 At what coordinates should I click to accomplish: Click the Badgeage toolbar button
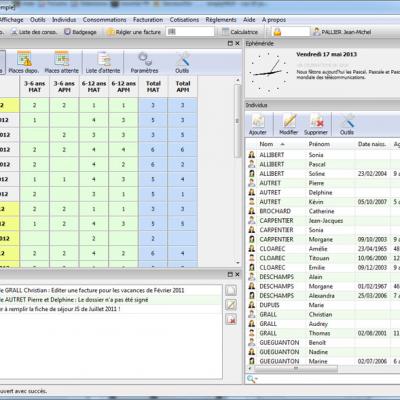pyautogui.click(x=80, y=32)
